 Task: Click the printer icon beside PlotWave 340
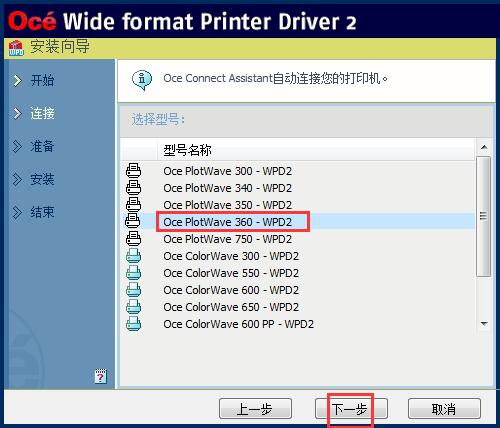tap(133, 188)
